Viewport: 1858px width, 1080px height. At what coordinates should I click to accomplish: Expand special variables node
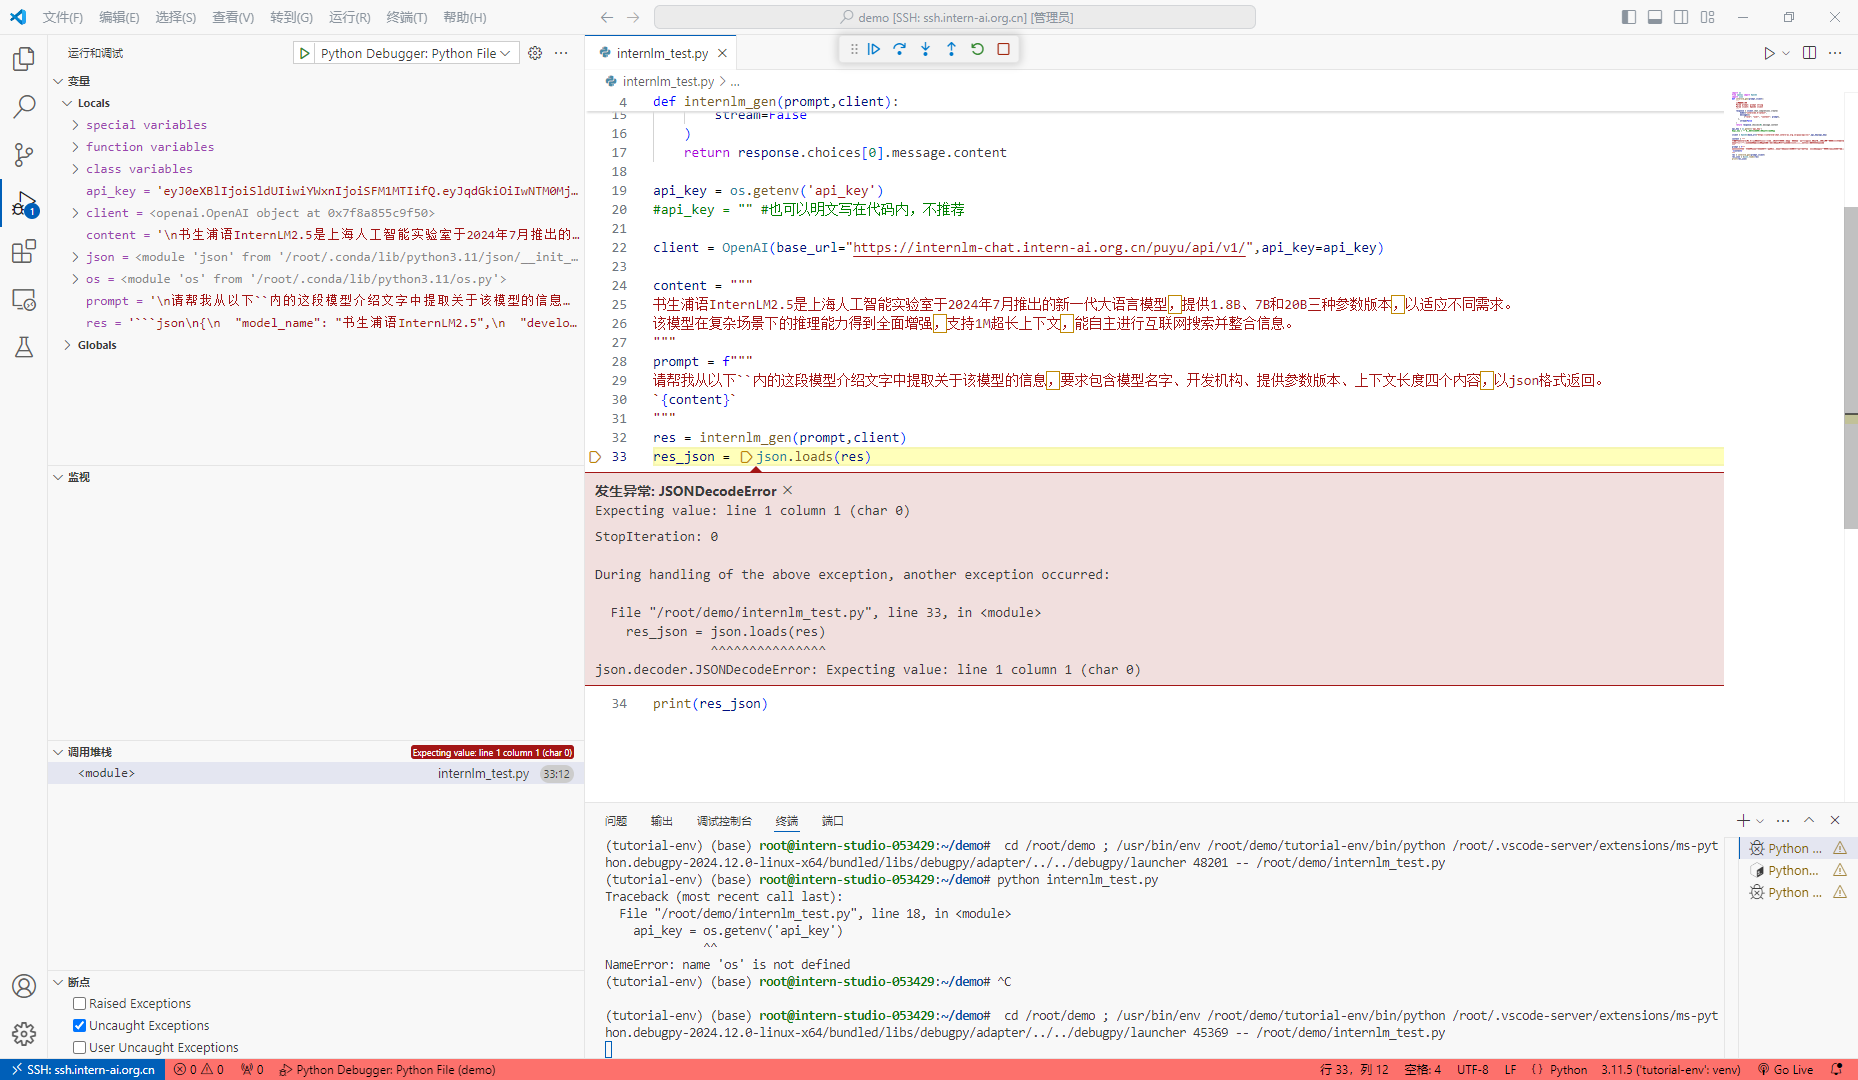click(75, 125)
